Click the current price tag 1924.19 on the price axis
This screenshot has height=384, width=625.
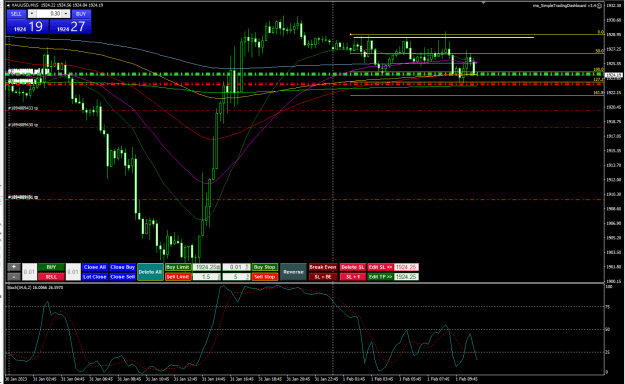coord(613,75)
